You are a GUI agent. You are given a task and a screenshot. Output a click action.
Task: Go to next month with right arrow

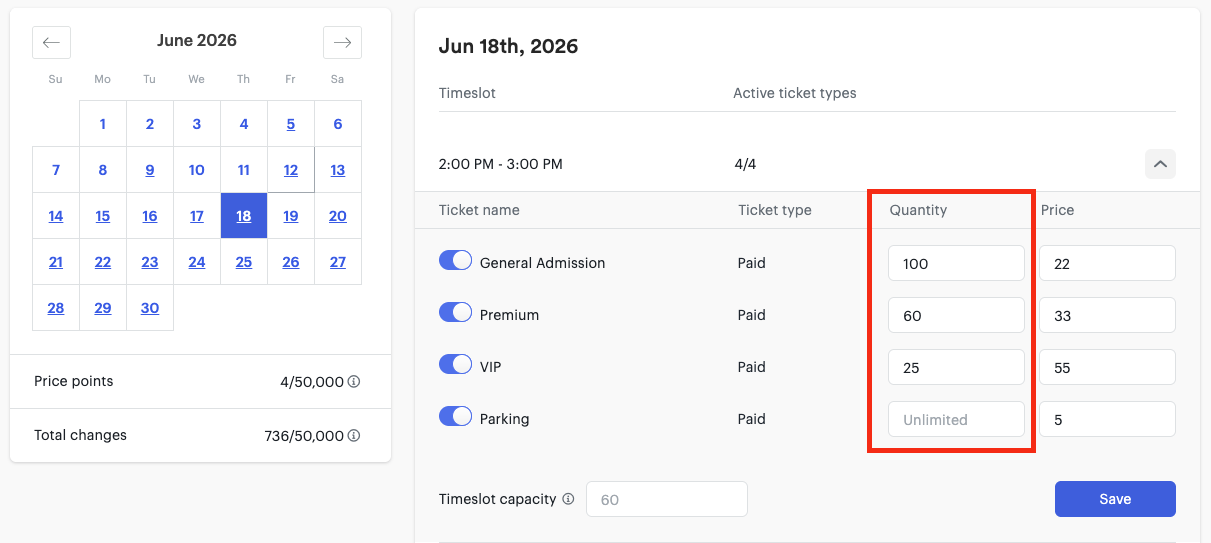(342, 42)
